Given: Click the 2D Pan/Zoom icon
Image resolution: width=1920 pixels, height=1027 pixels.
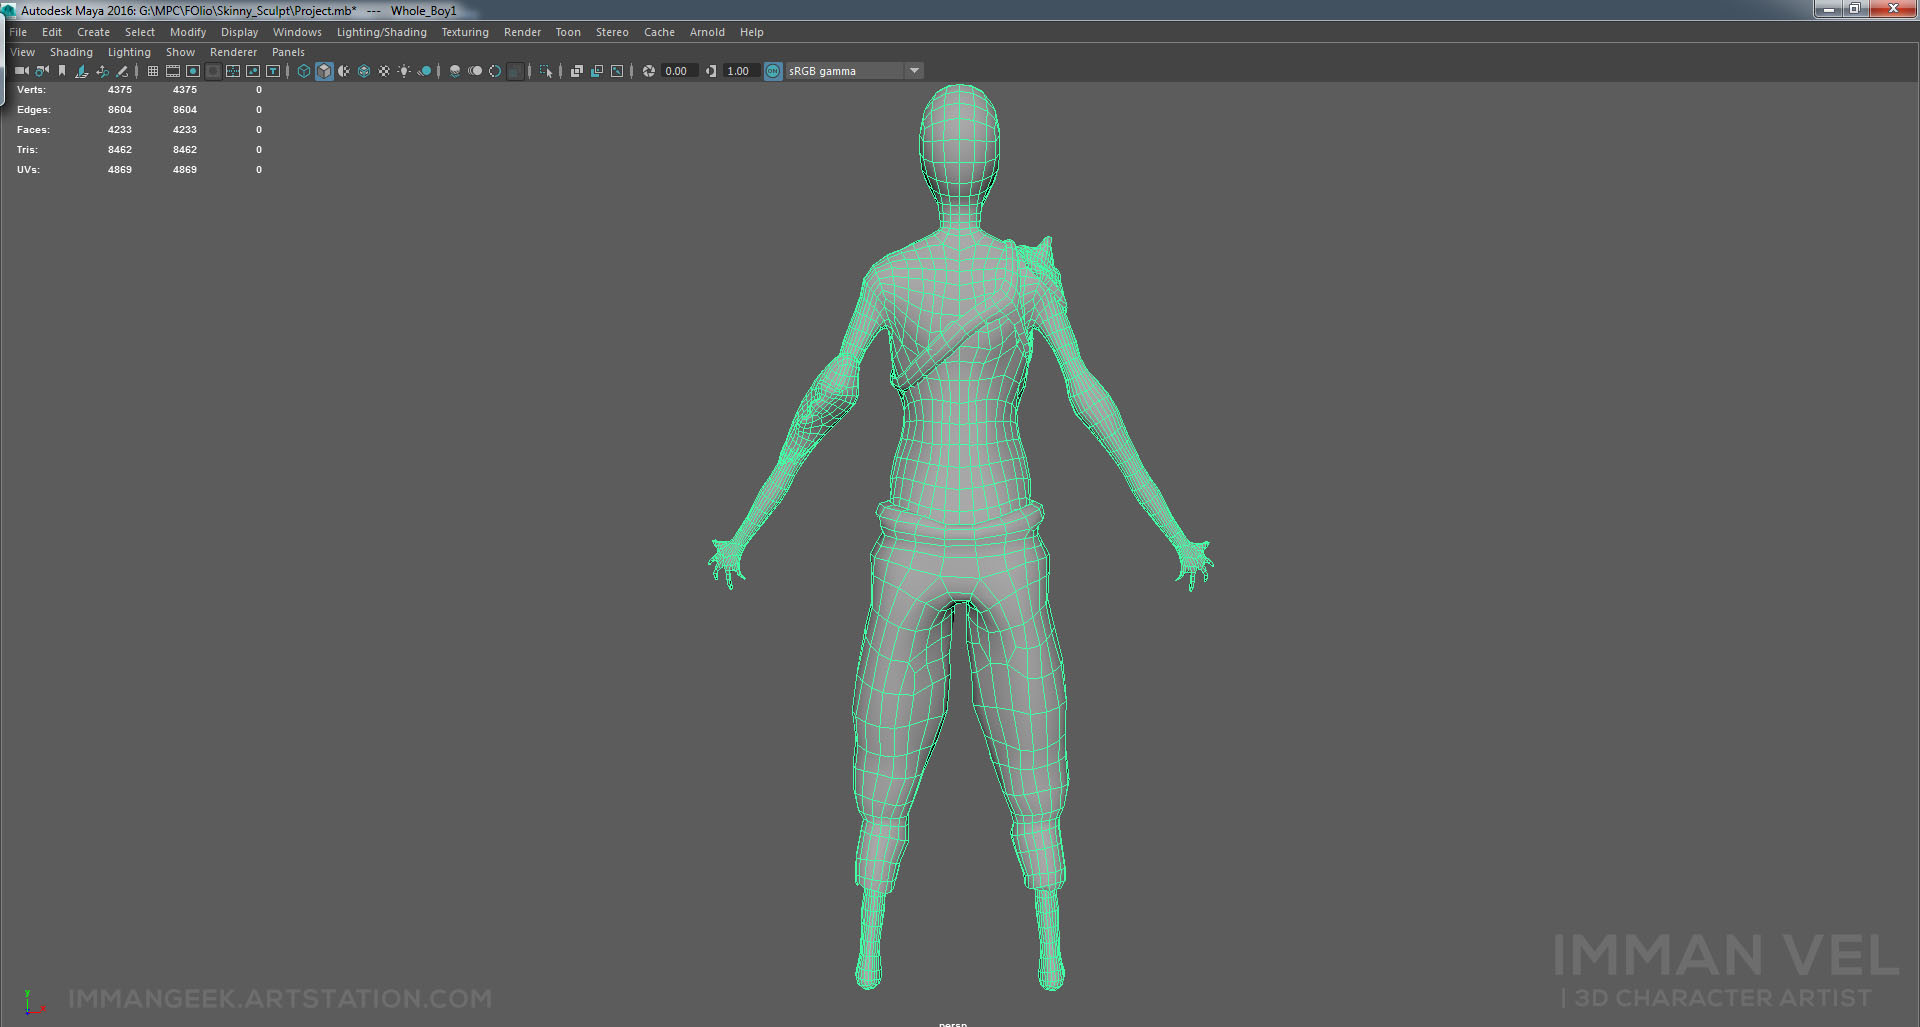Looking at the screenshot, I should [102, 71].
